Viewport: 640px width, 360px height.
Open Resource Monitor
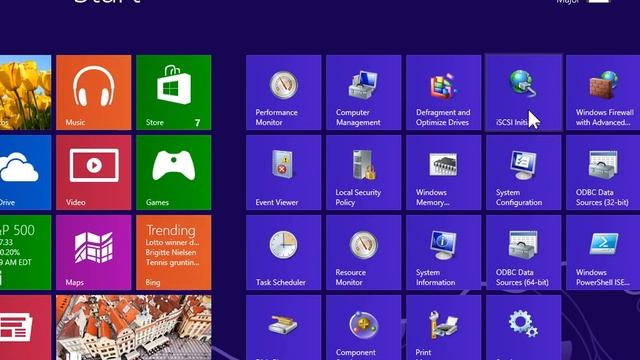tap(363, 253)
